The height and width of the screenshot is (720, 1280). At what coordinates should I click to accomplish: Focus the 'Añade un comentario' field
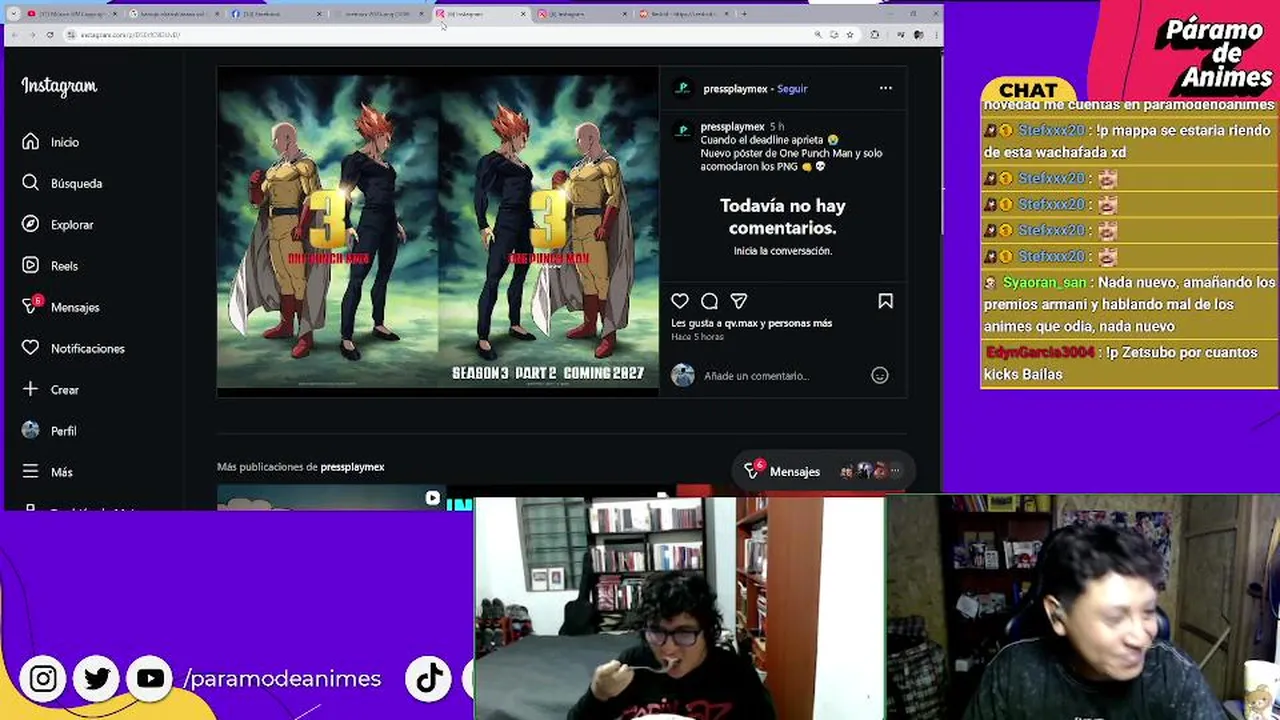[780, 376]
